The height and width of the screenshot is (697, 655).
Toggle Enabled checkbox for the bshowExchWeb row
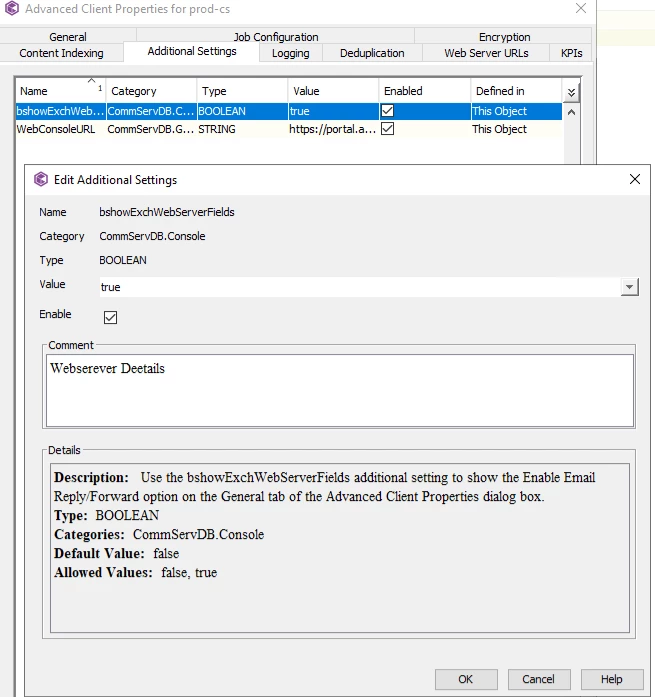(x=387, y=111)
